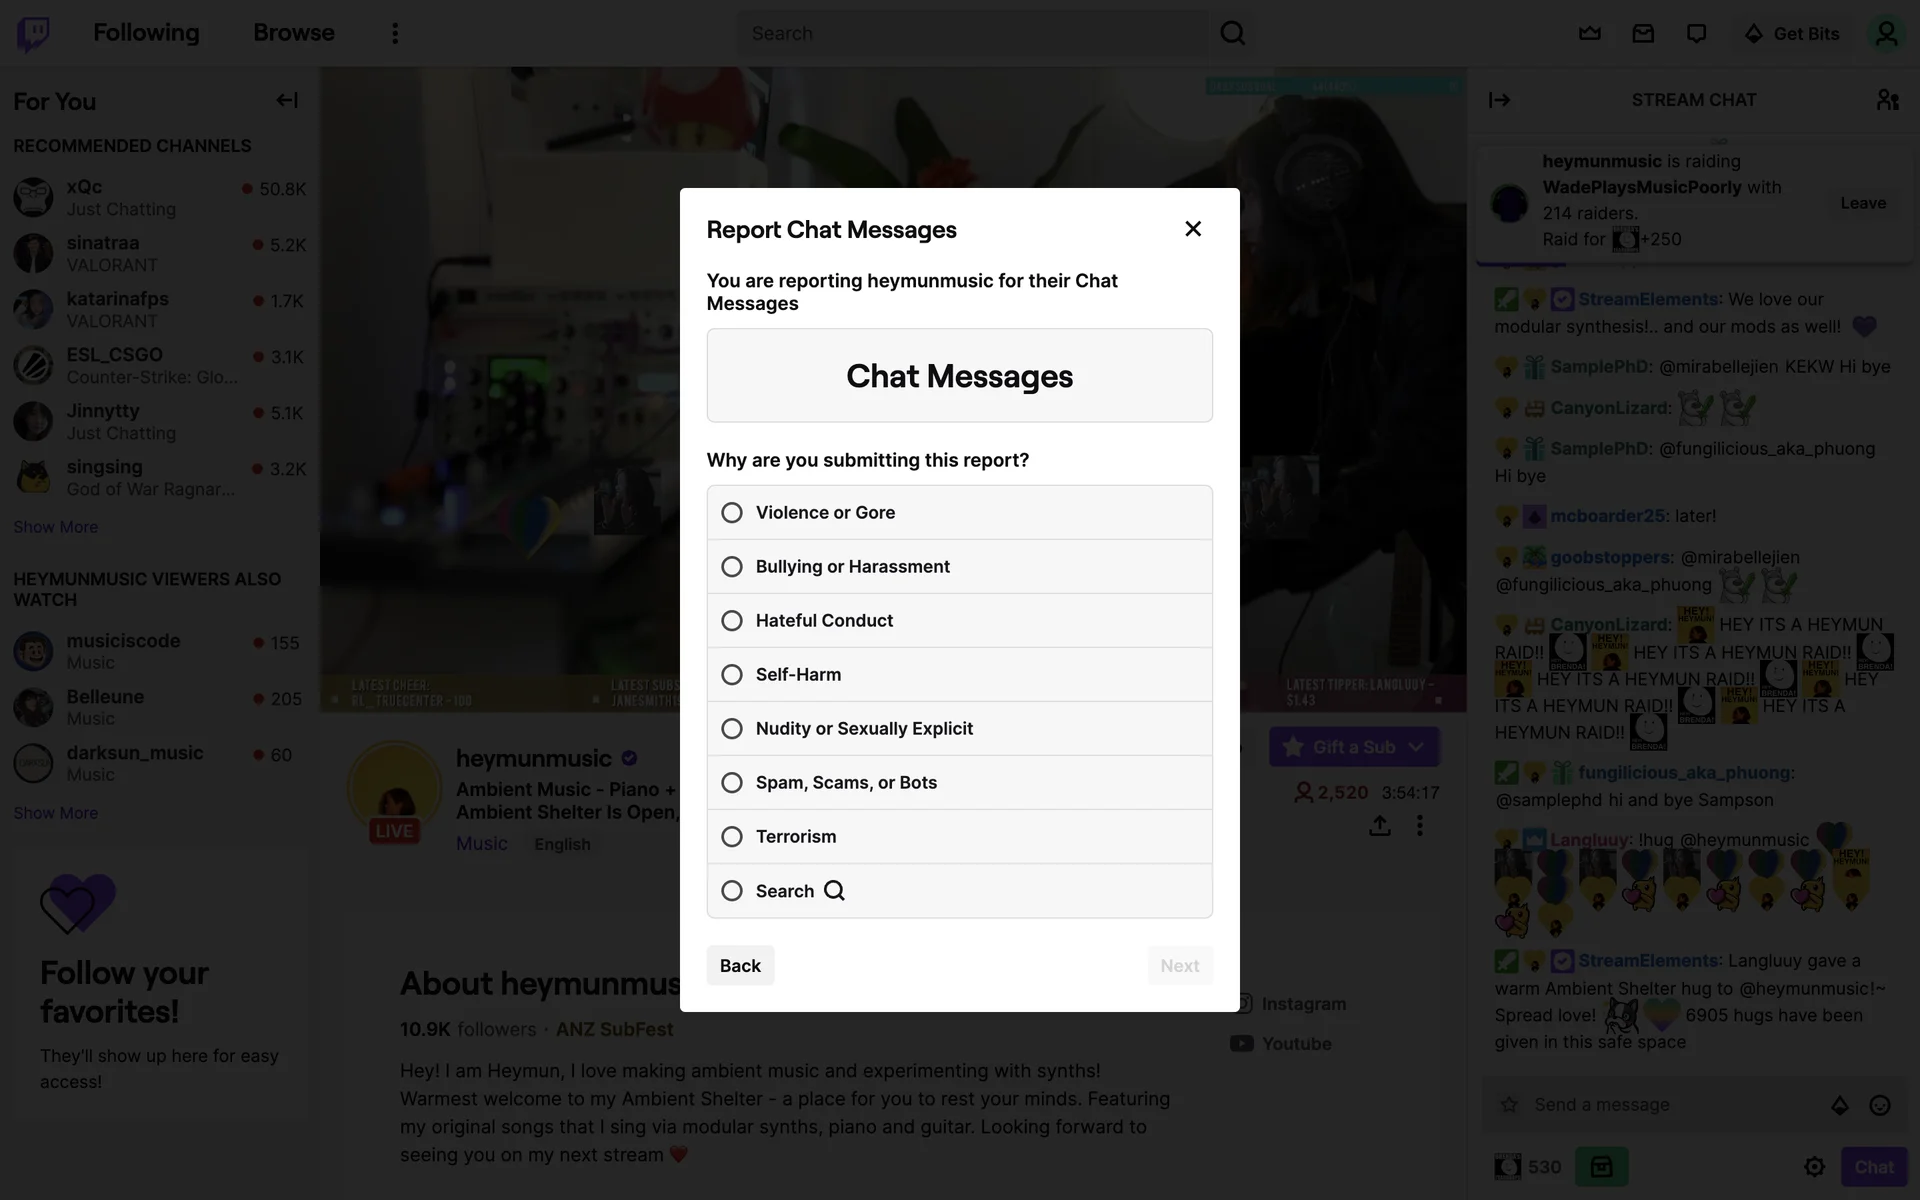This screenshot has width=1920, height=1200.
Task: Go to the Browse tab
Action: pos(294,33)
